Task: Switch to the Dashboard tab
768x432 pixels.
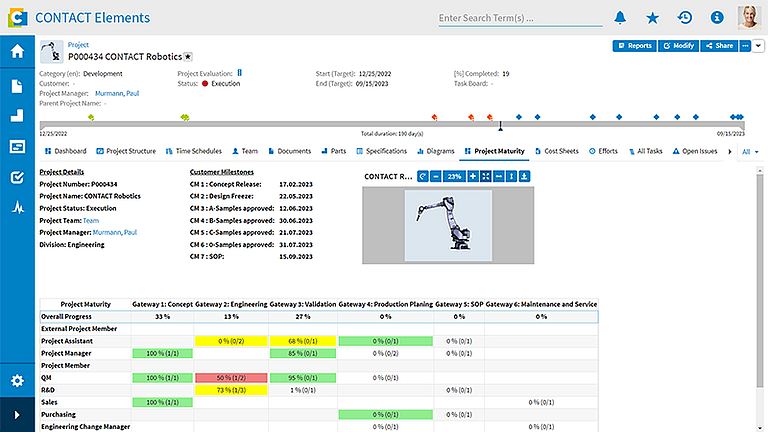Action: click(66, 151)
